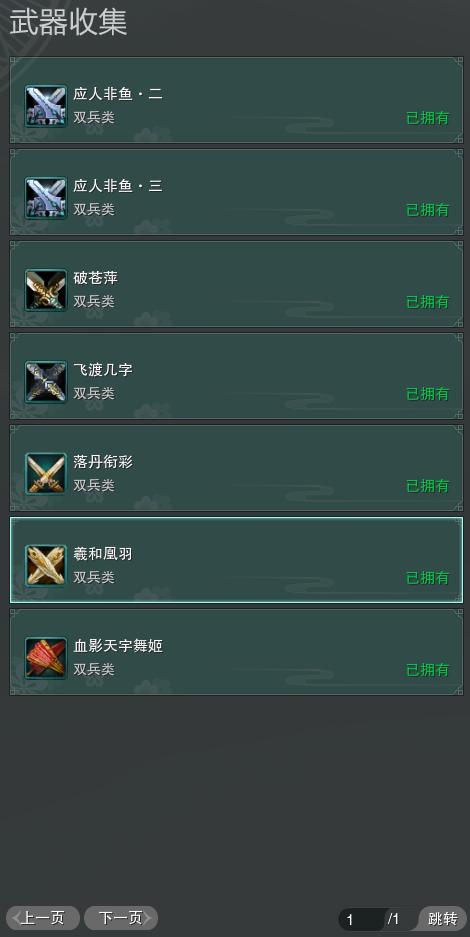
Task: Go to previous page with 上一页
Action: pos(42,918)
